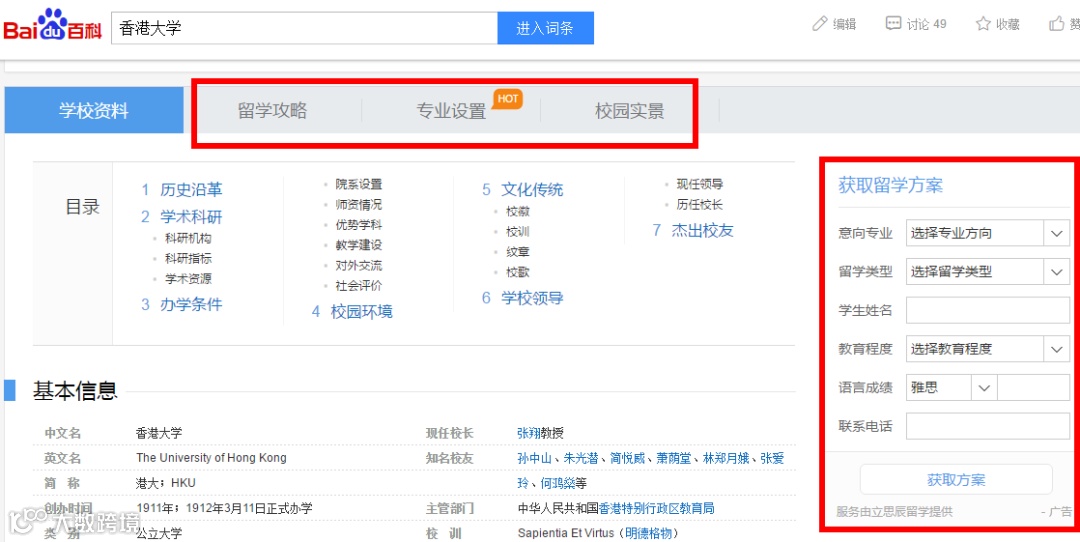
Task: Click the language score field beside 雅思
Action: [1034, 388]
